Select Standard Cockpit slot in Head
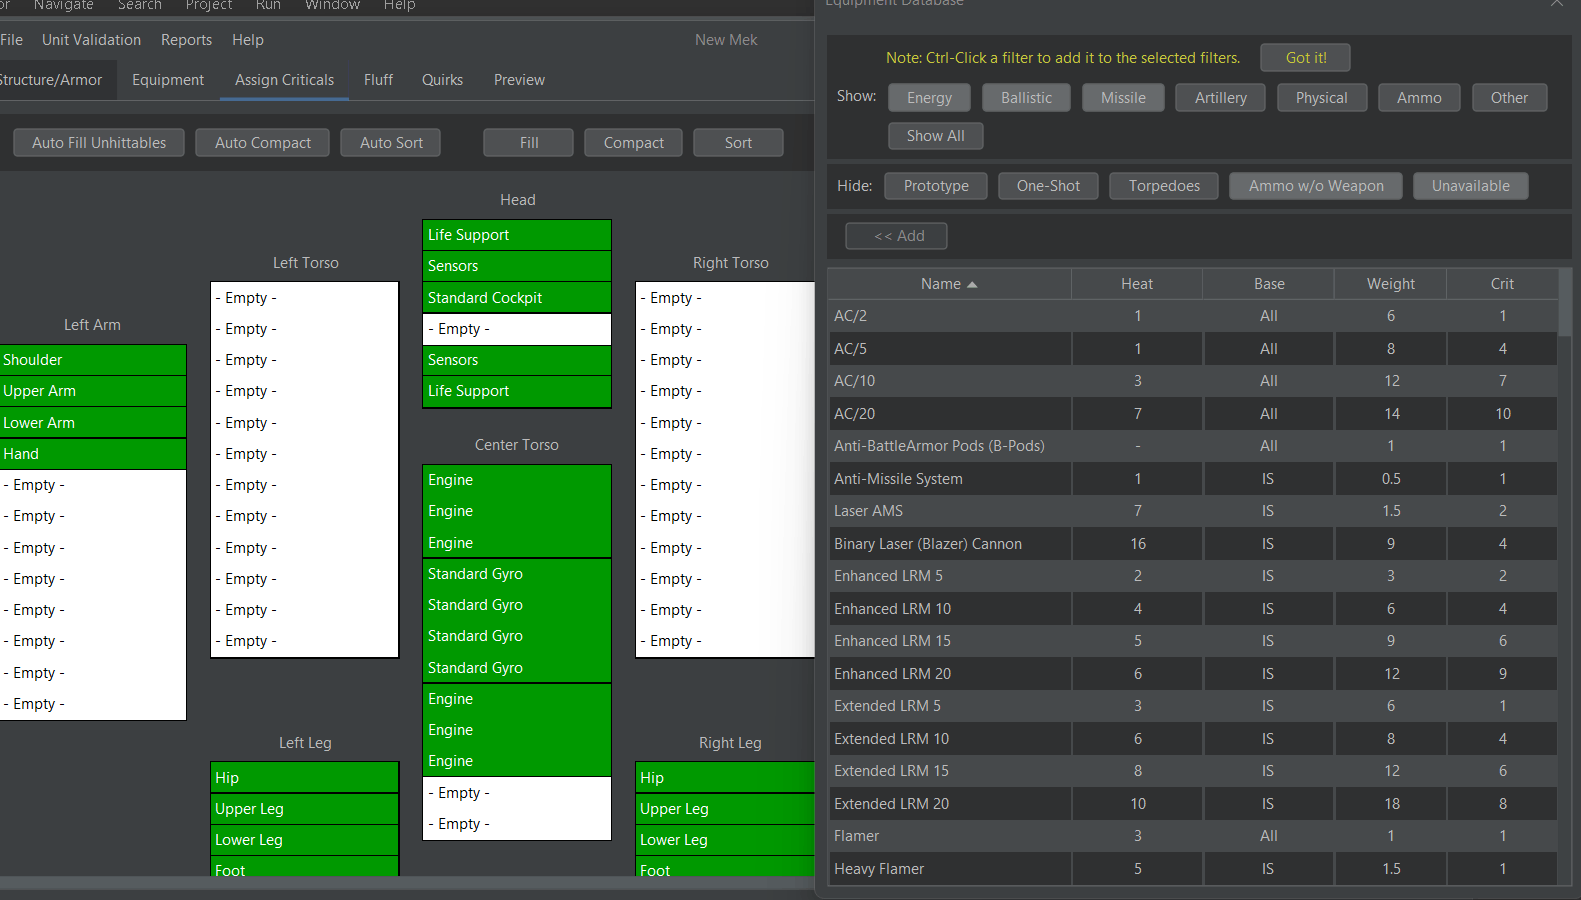This screenshot has width=1581, height=900. click(x=516, y=298)
